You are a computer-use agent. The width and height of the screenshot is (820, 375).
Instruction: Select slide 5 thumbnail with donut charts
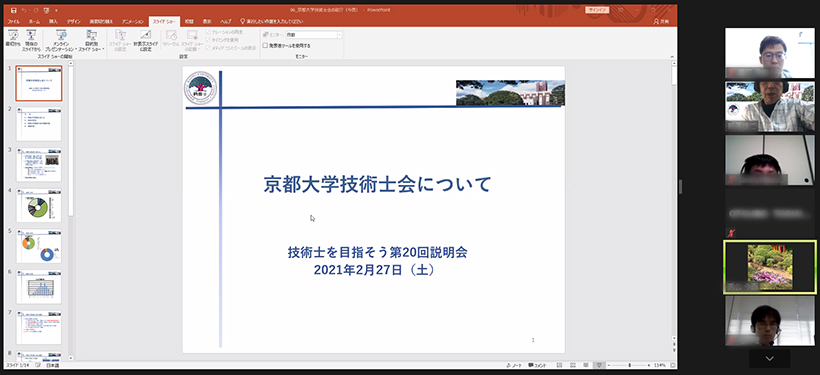click(x=39, y=246)
